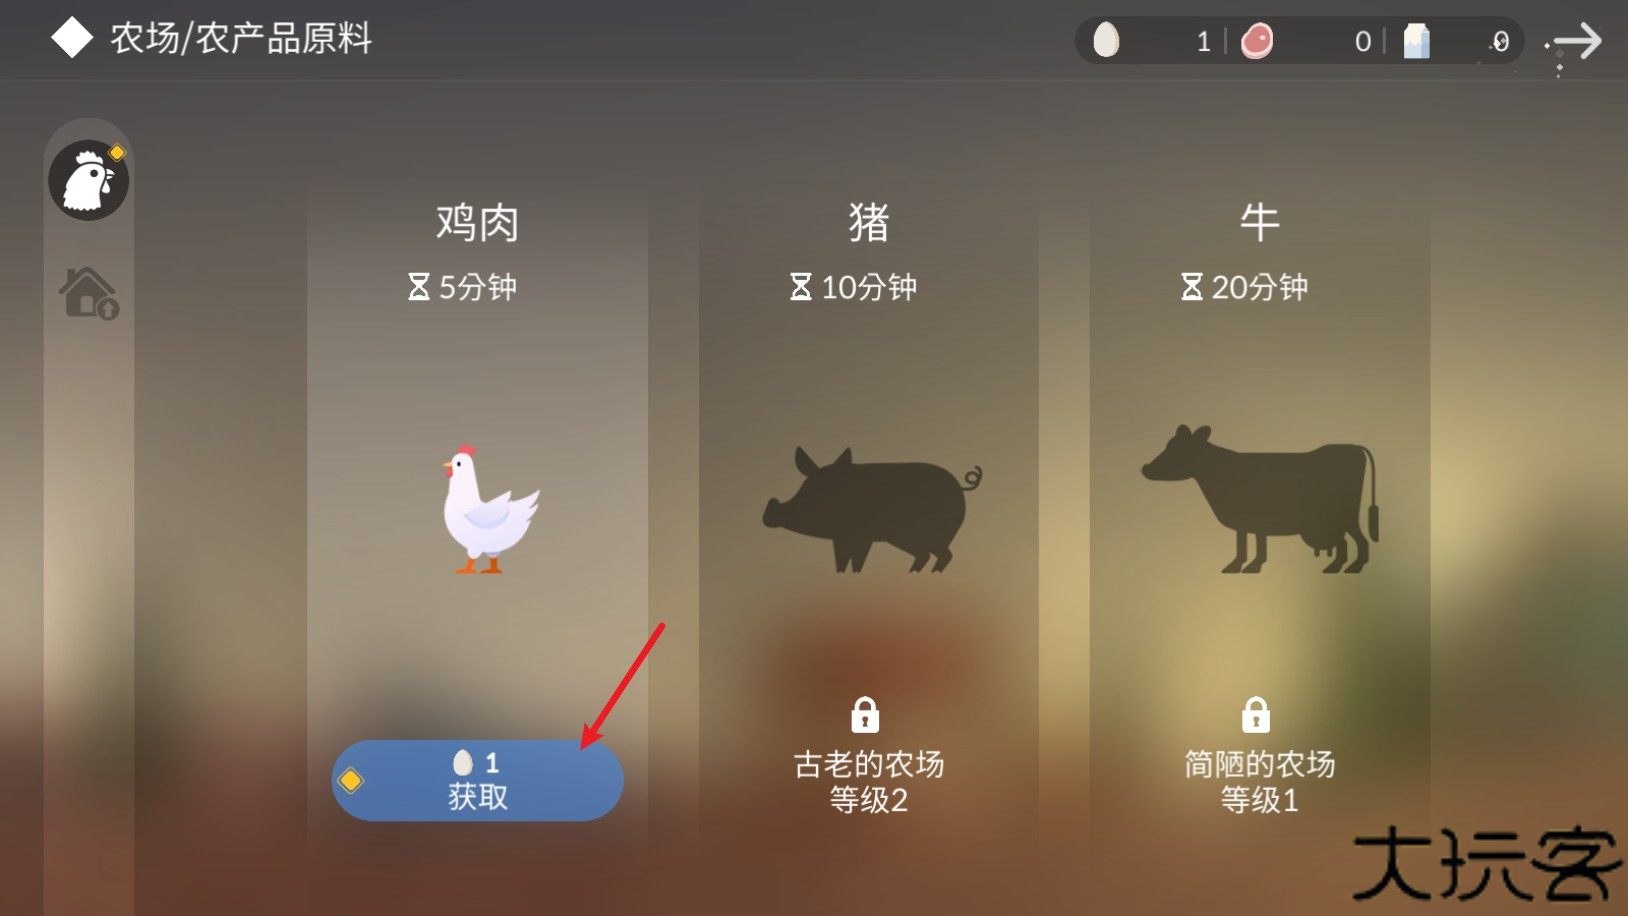Tap the lock icon above 古老的农场
Image resolution: width=1628 pixels, height=916 pixels.
coord(865,715)
